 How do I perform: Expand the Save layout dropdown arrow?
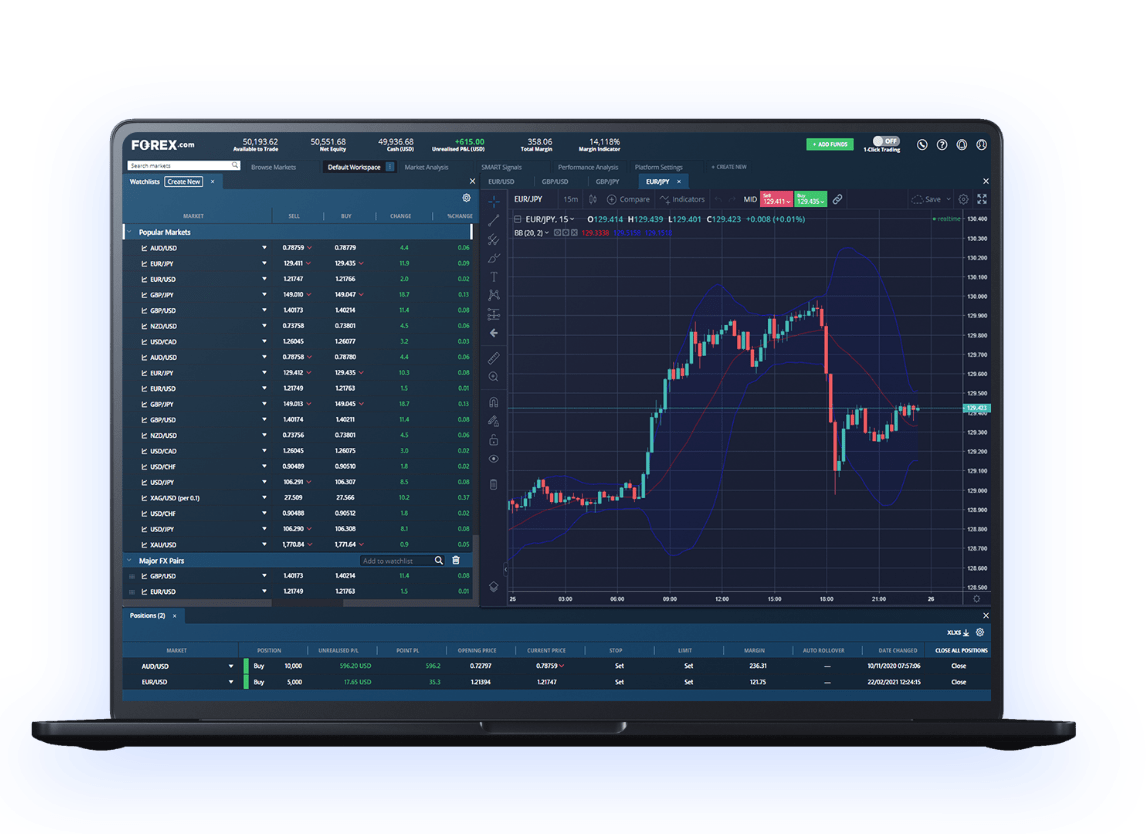click(x=948, y=199)
